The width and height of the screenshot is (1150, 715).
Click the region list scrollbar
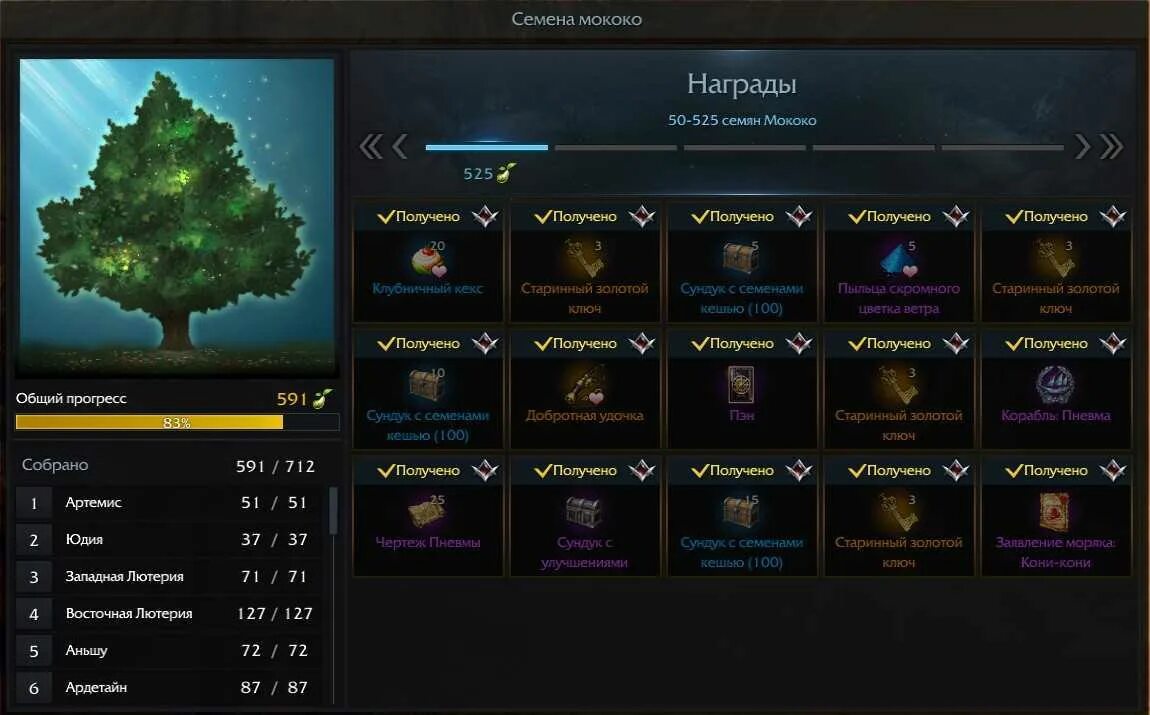334,511
